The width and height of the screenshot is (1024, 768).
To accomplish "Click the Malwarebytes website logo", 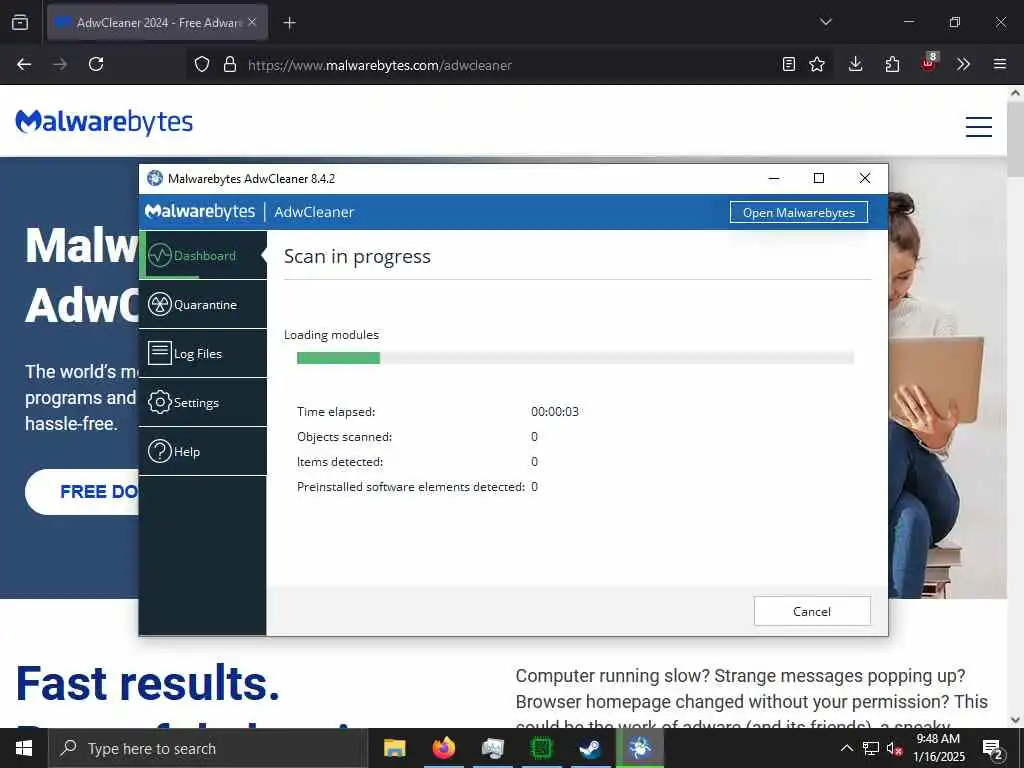I will [104, 122].
